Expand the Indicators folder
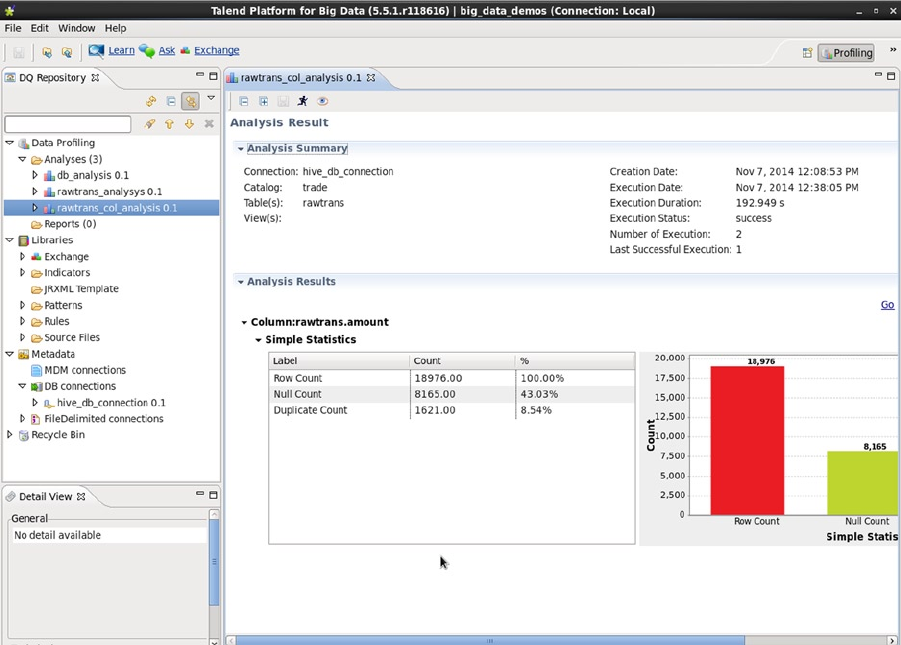This screenshot has width=901, height=645. pos(22,272)
